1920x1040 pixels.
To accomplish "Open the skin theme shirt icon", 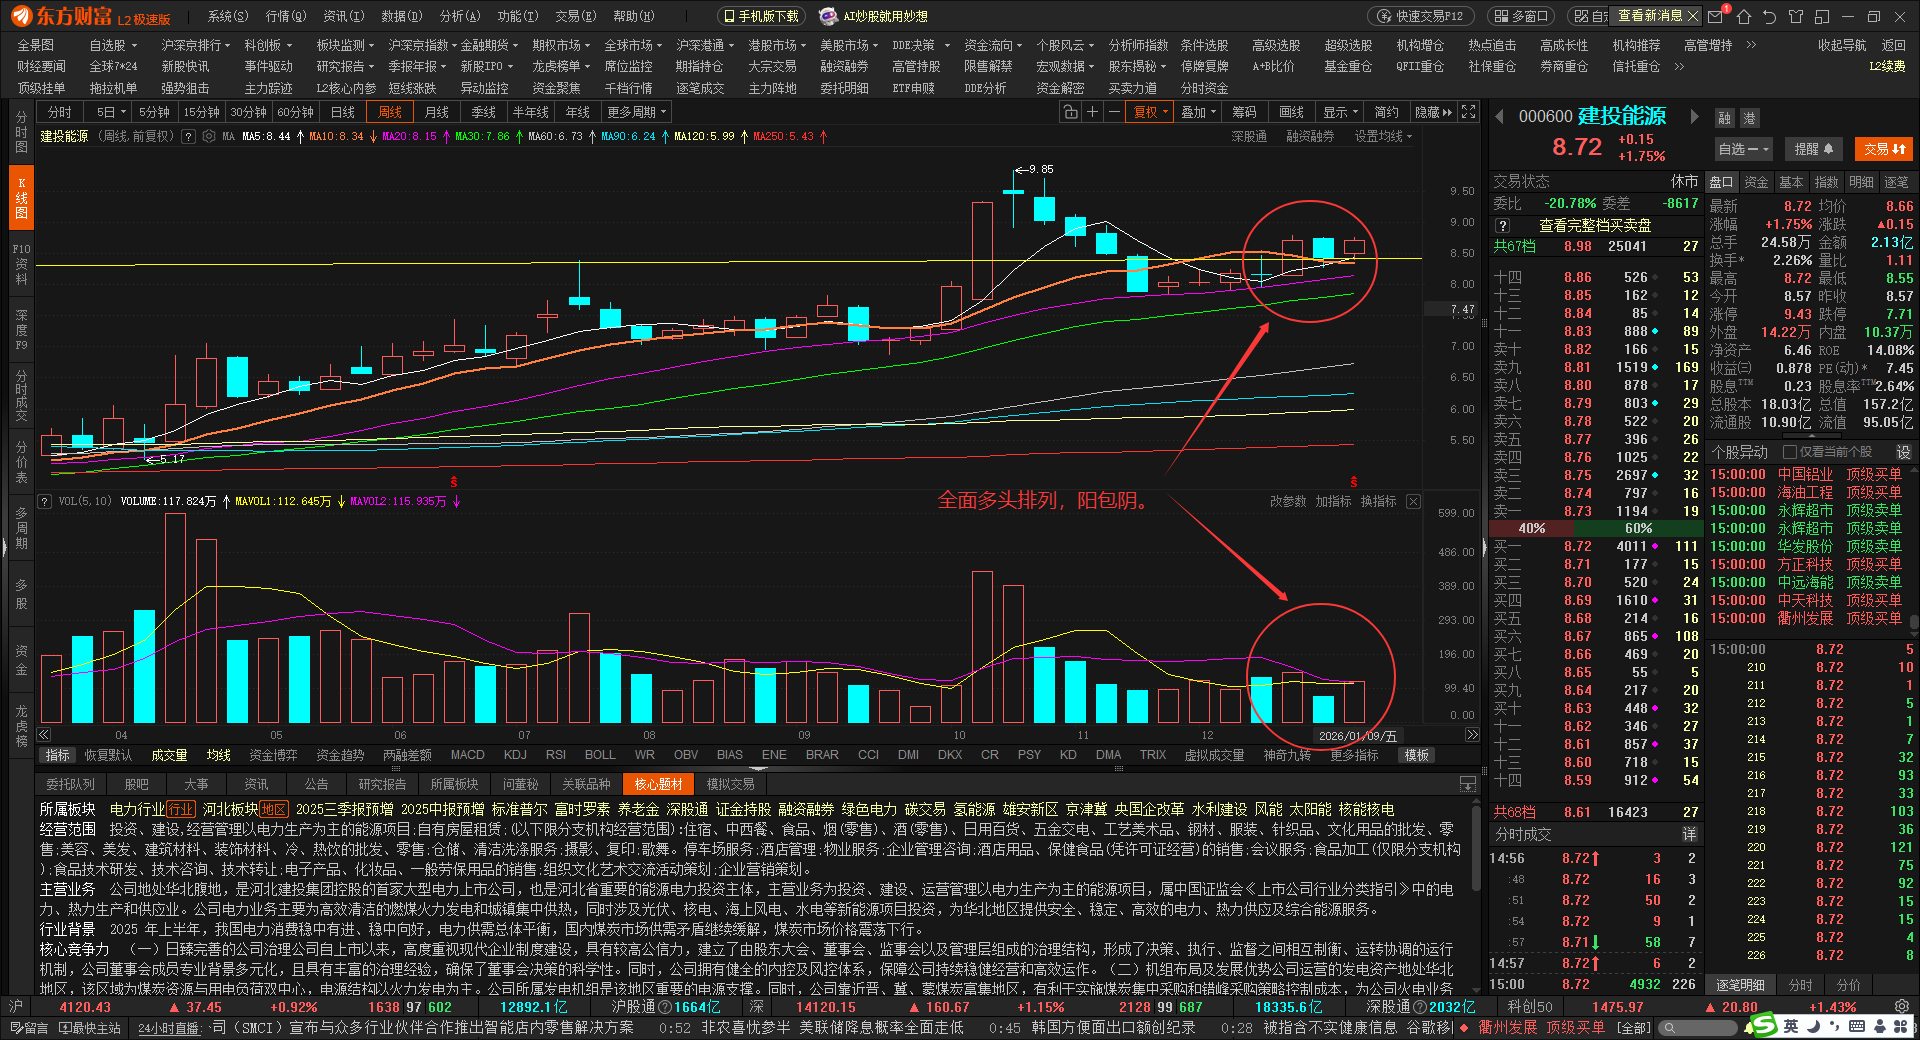I will tap(1796, 16).
